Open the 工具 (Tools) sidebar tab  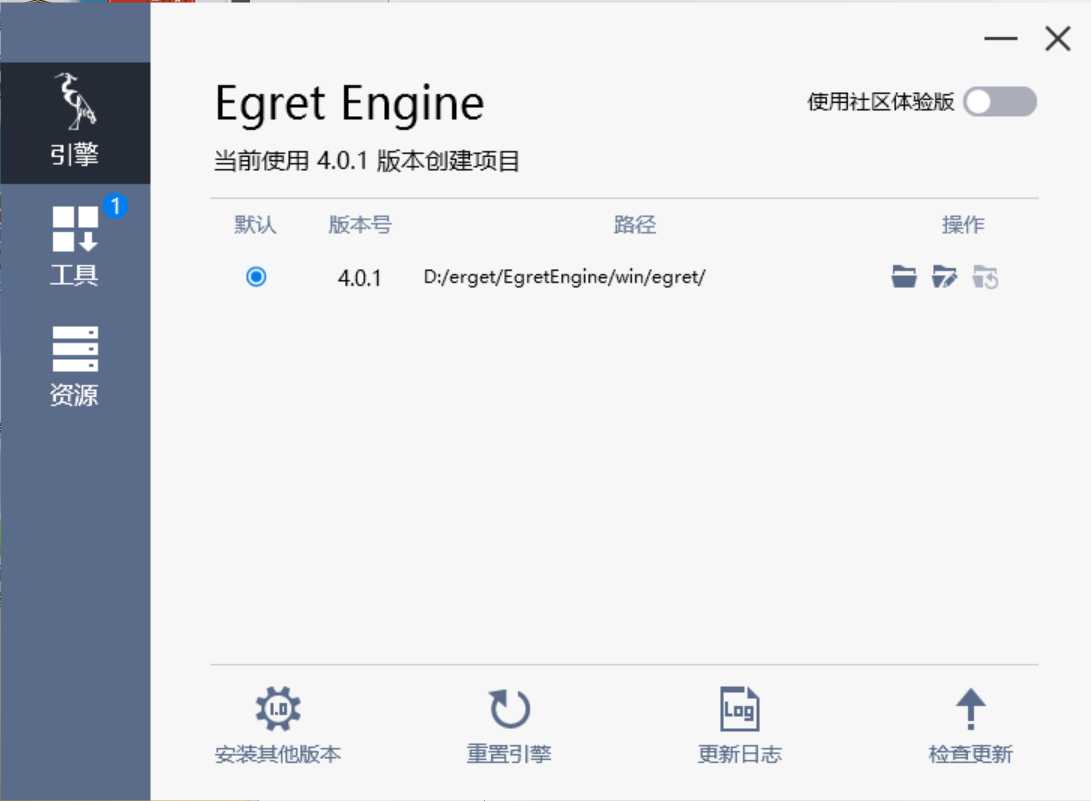[74, 245]
